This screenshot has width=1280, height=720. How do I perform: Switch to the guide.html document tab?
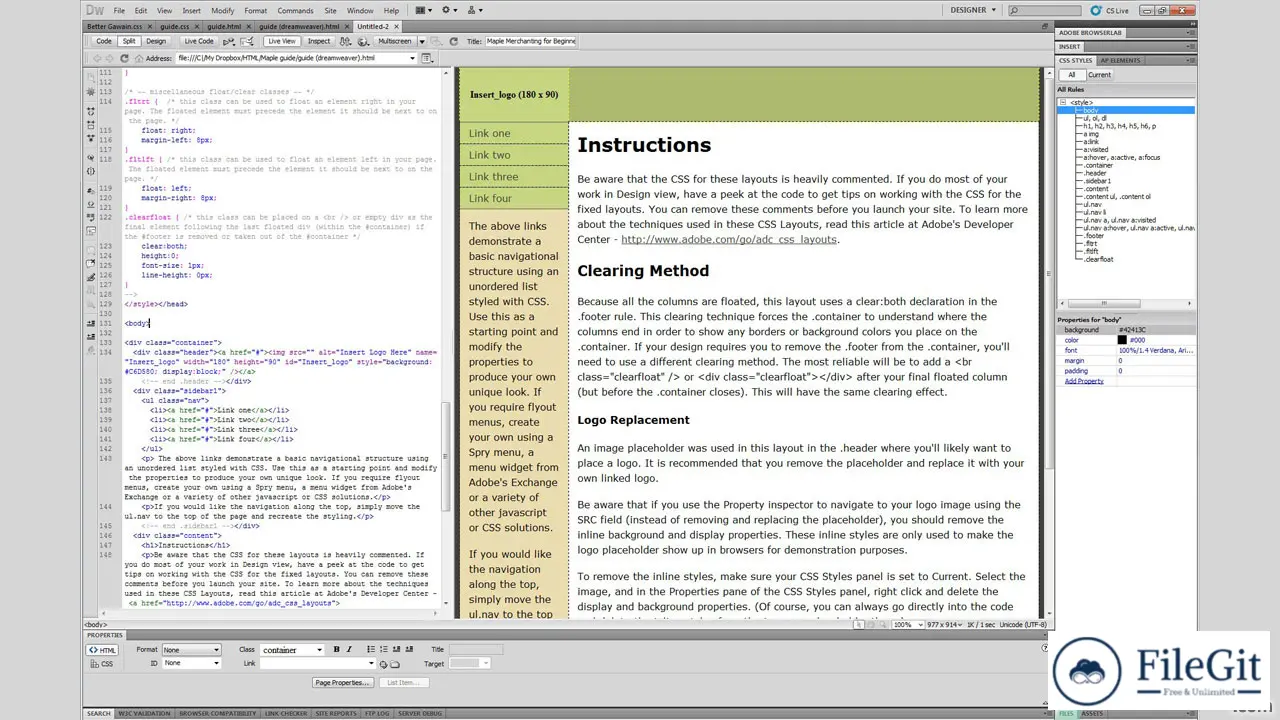224,27
